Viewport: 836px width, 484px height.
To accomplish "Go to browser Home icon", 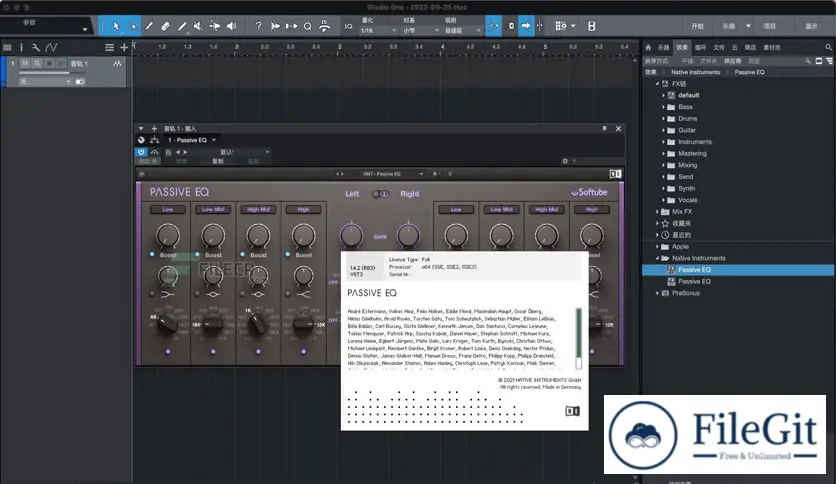I will click(648, 47).
